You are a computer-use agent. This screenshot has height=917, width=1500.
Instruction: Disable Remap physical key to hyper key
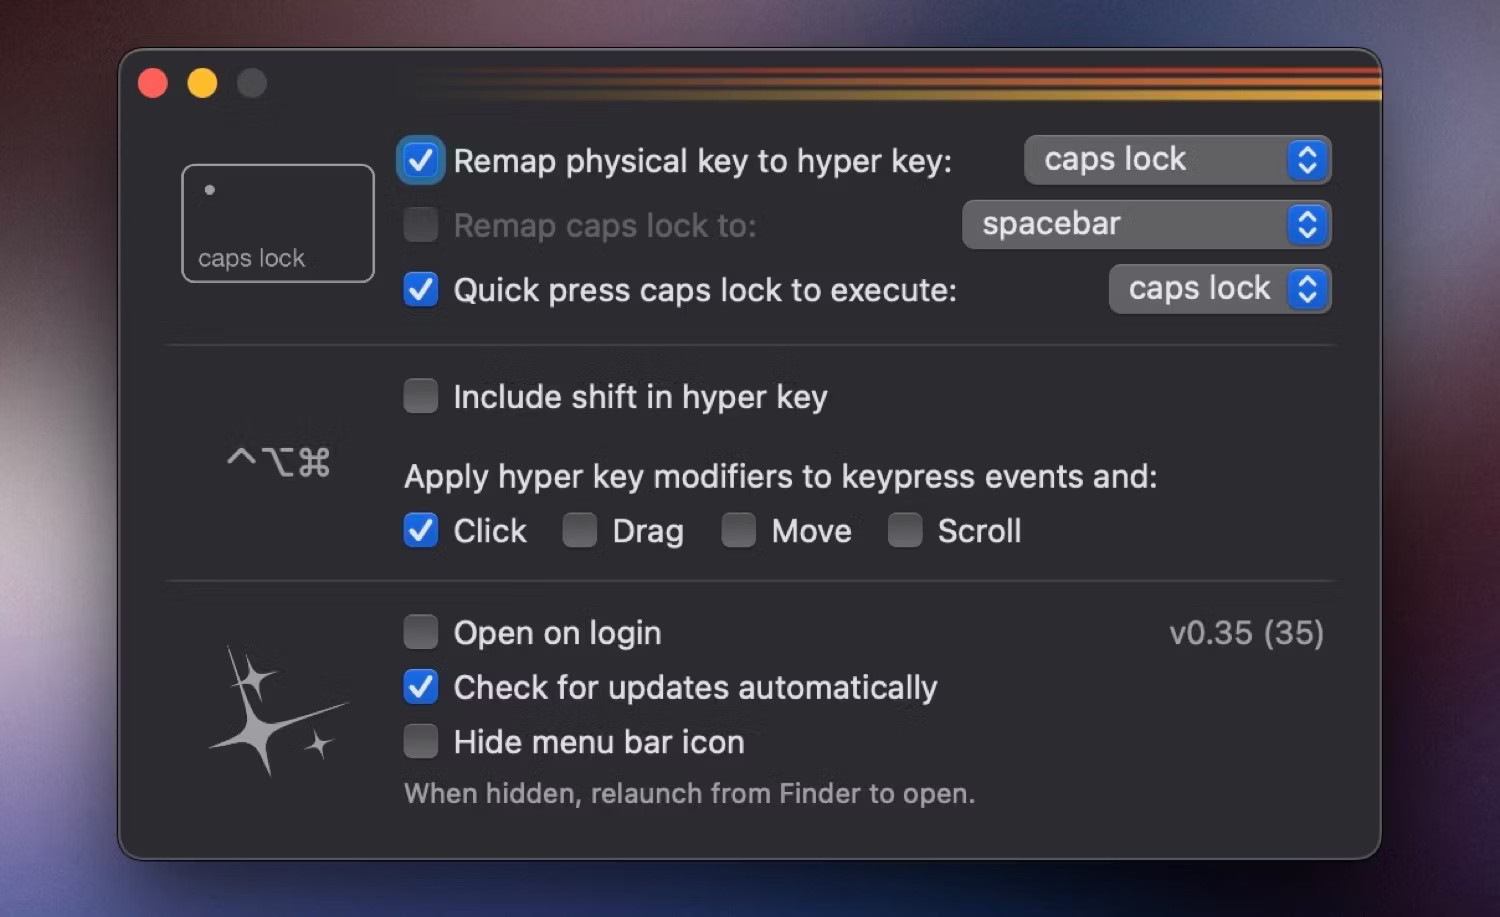coord(420,160)
